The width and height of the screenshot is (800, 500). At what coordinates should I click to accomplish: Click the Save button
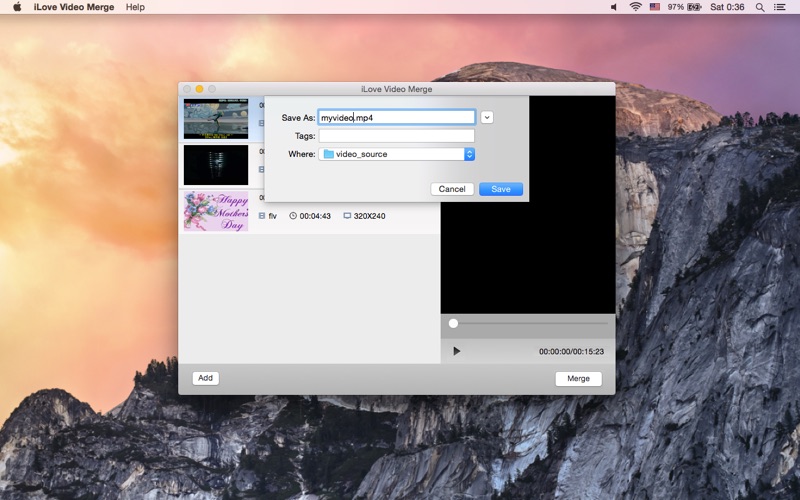click(x=501, y=189)
